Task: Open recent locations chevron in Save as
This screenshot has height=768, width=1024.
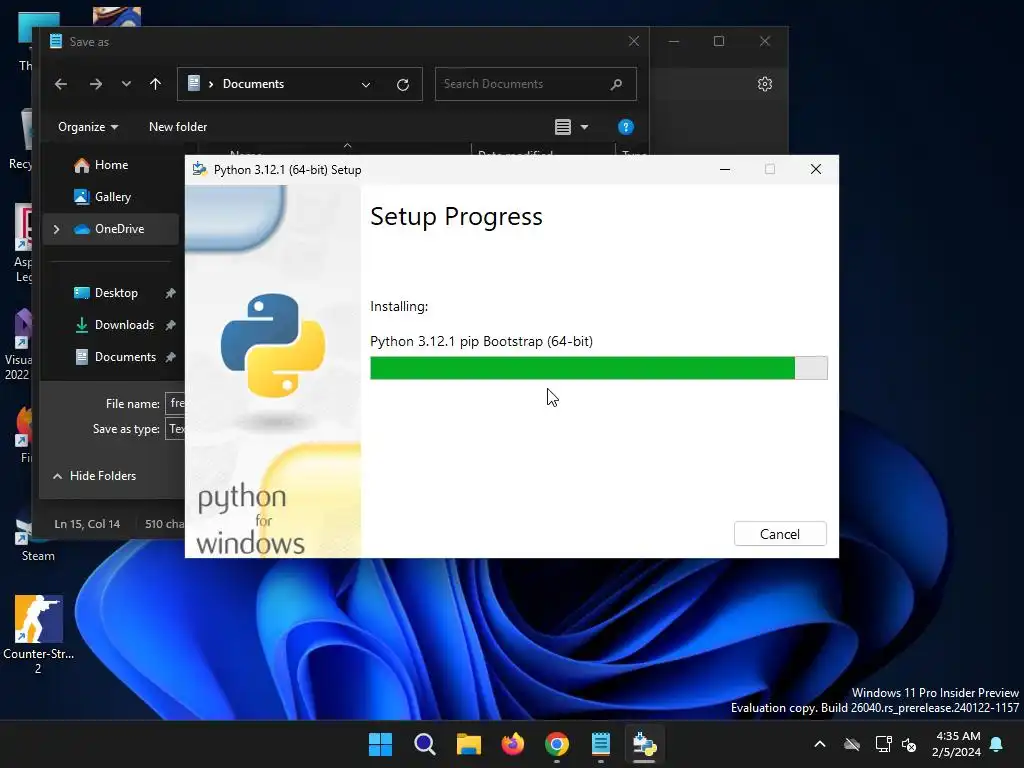Action: coord(126,84)
